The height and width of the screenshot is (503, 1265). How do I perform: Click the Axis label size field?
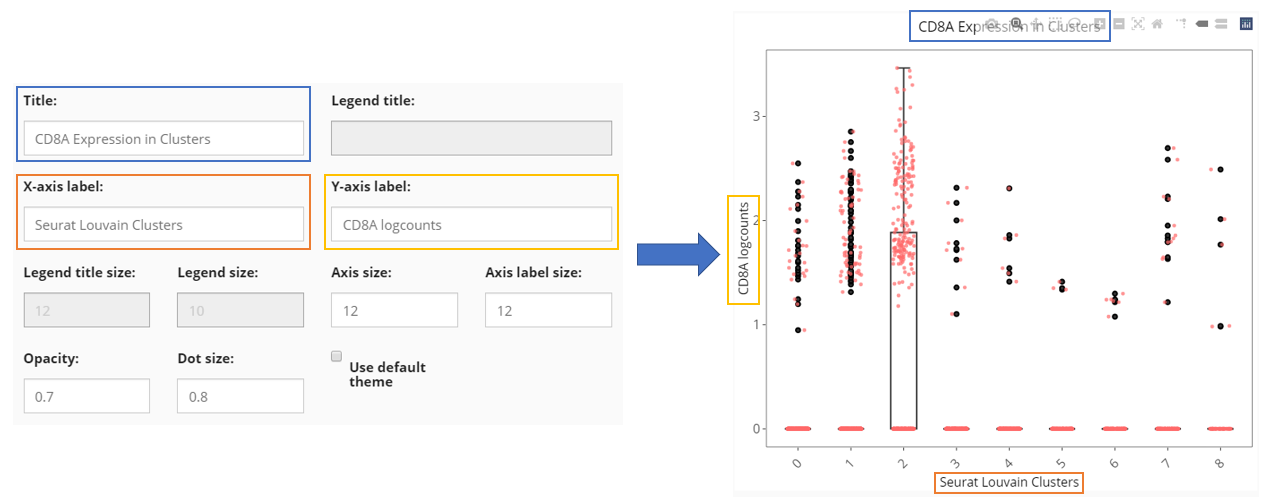pyautogui.click(x=548, y=311)
